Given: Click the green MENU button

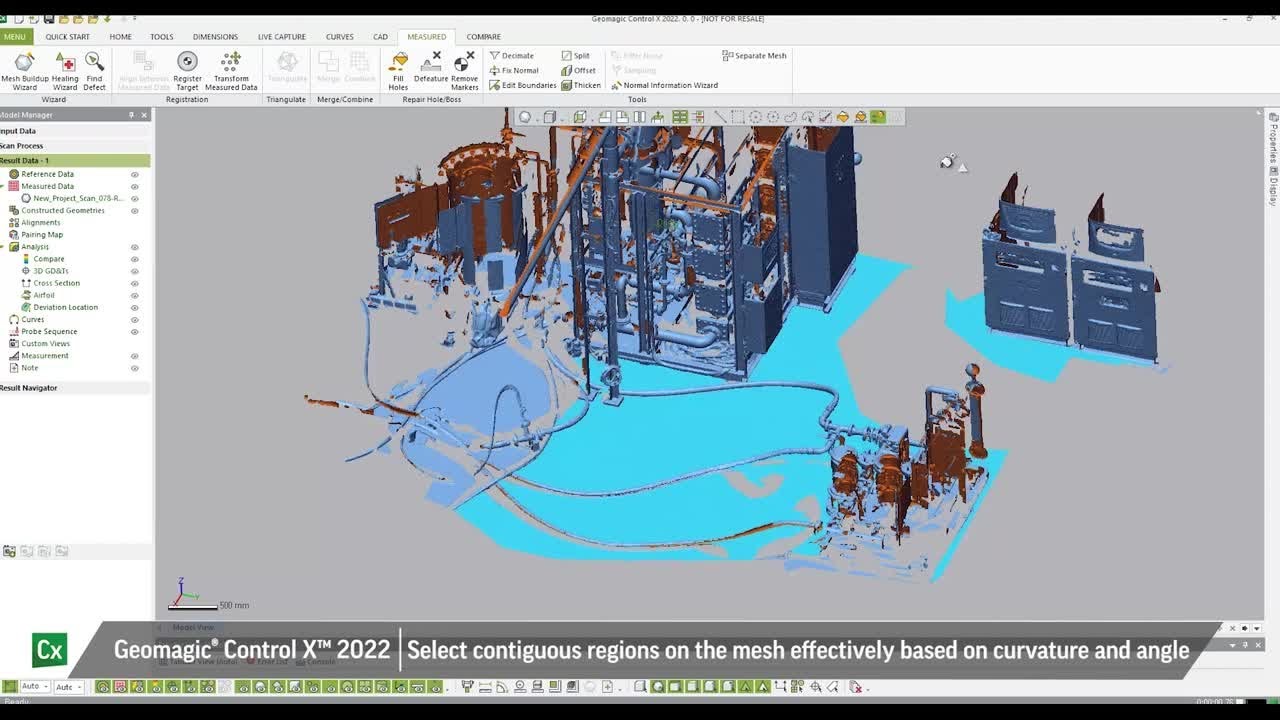Looking at the screenshot, I should tap(14, 37).
